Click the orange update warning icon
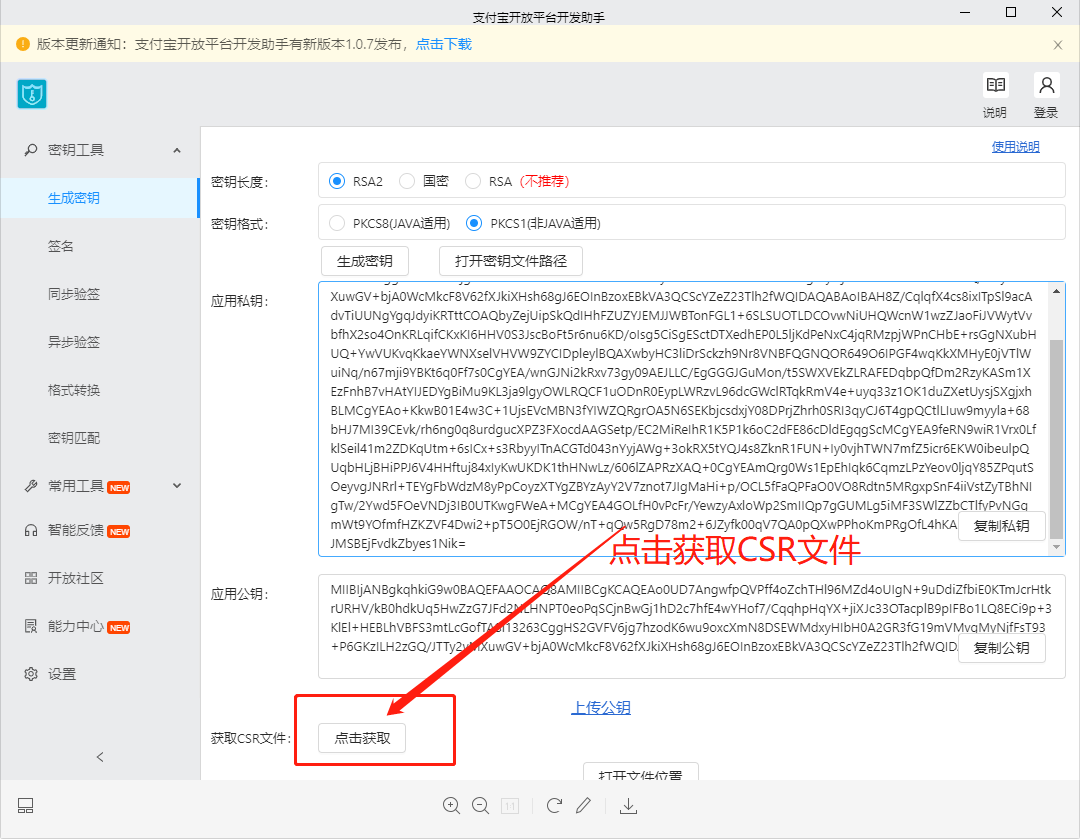Viewport: 1080px width, 839px height. tap(23, 44)
